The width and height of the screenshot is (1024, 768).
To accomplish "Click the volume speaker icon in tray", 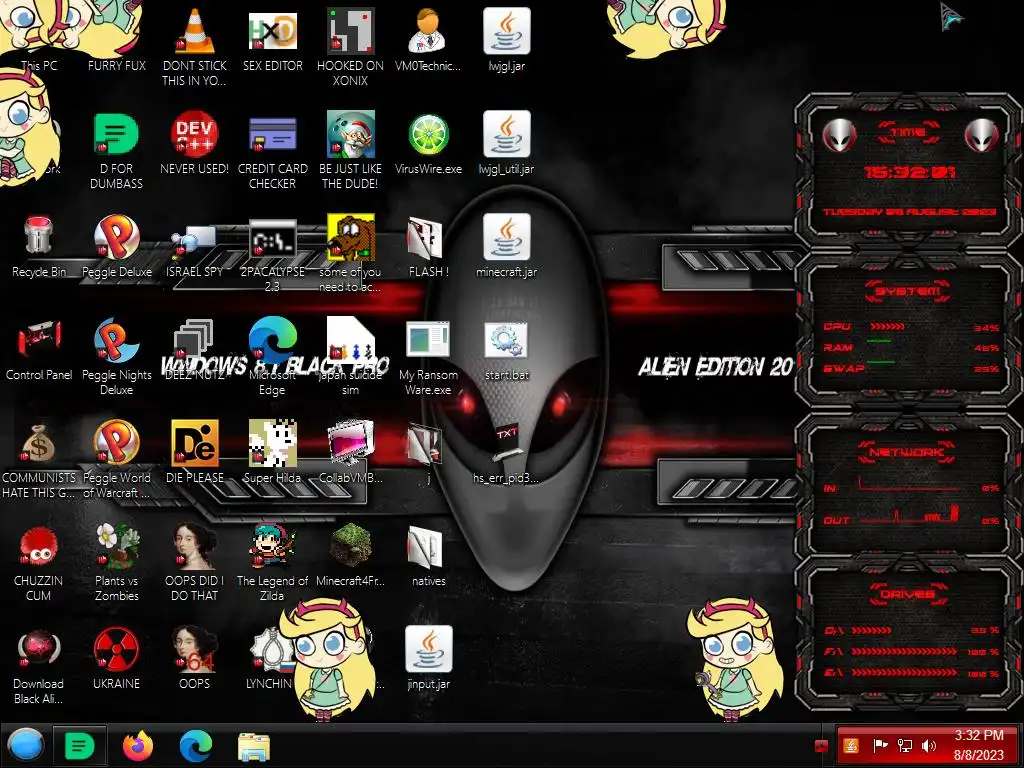I will (929, 745).
